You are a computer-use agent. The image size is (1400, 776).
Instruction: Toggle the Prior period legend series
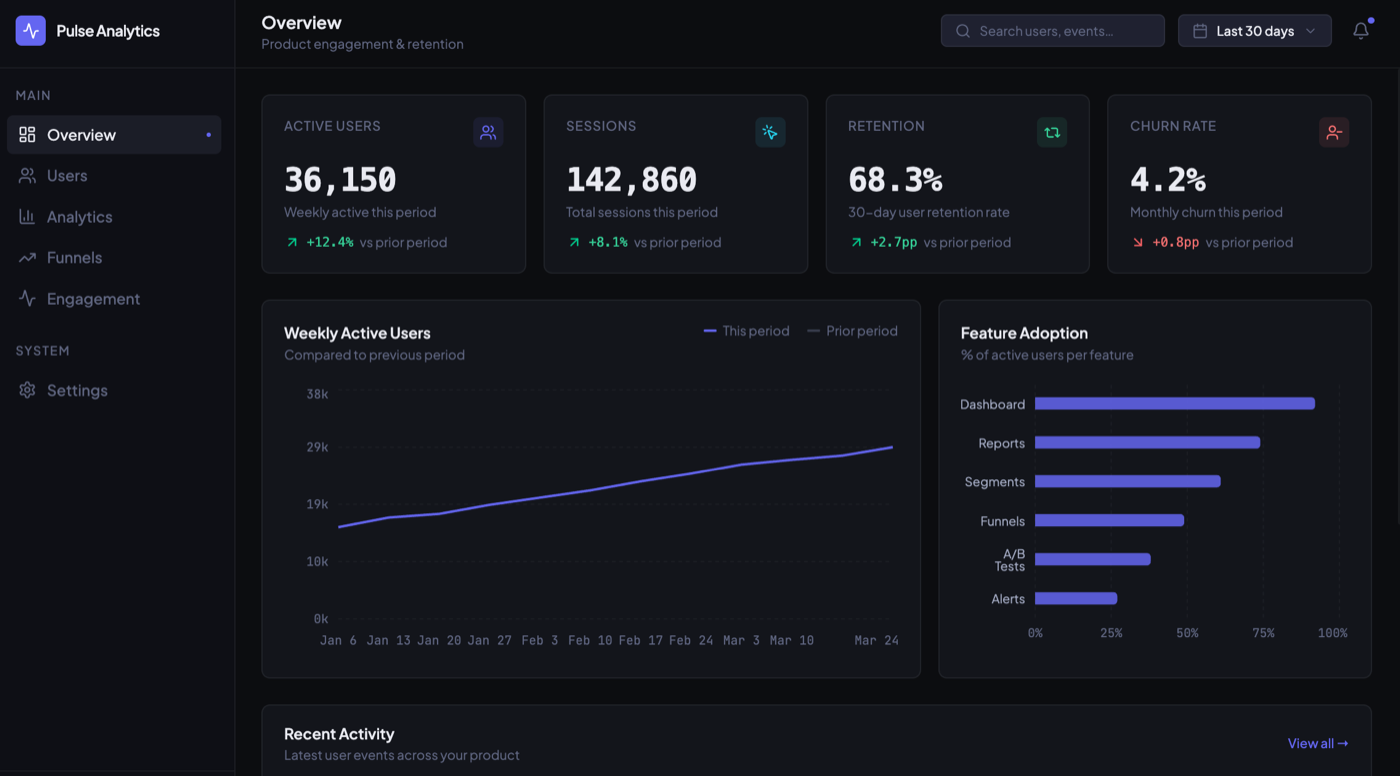click(852, 331)
